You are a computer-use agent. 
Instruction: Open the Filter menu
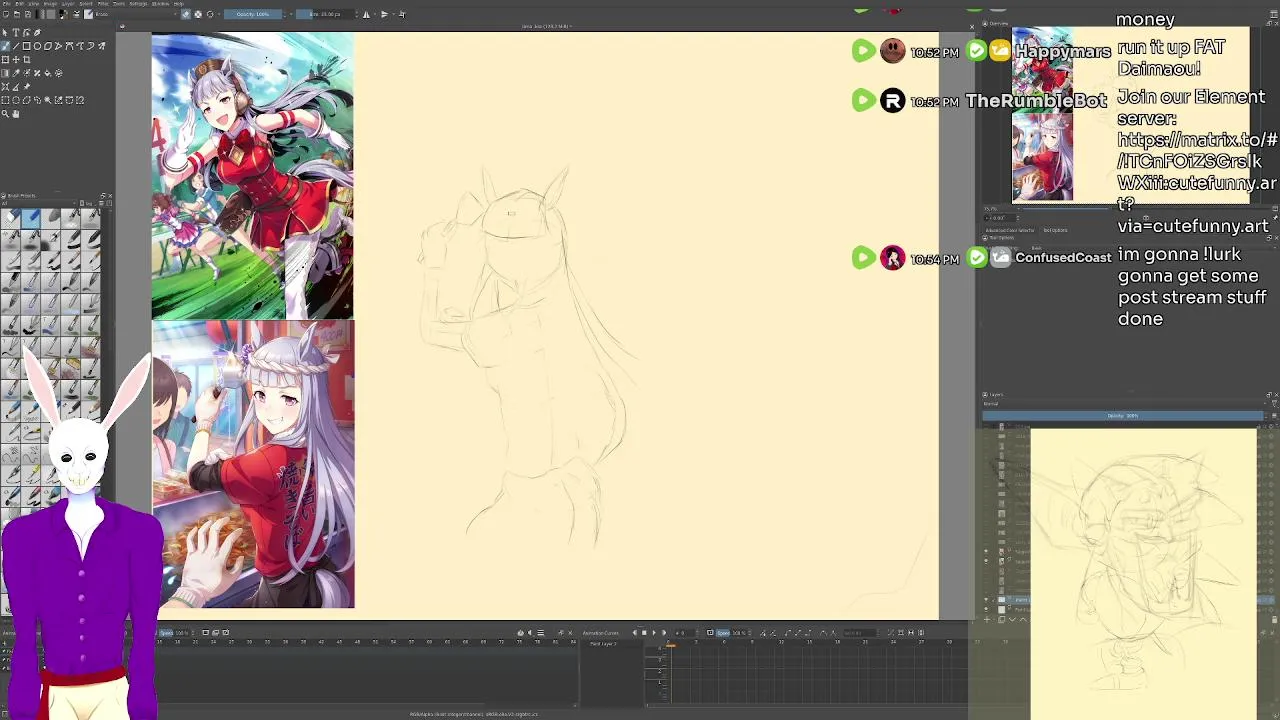(x=105, y=4)
